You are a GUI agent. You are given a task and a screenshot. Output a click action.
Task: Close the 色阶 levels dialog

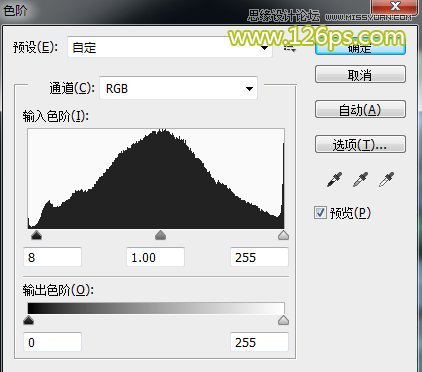395,6
